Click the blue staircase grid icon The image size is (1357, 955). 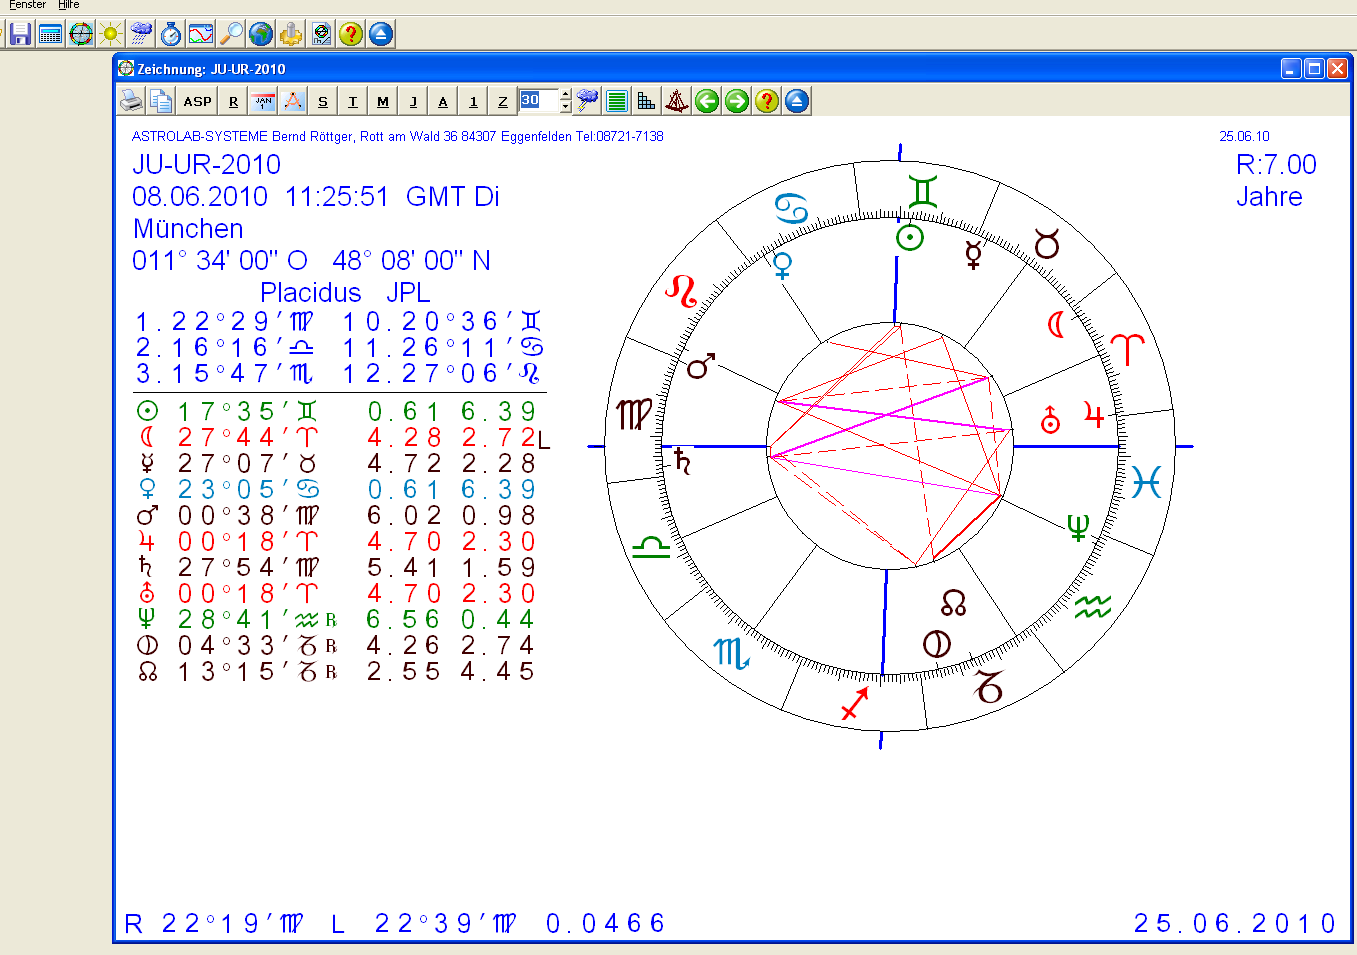pyautogui.click(x=647, y=101)
